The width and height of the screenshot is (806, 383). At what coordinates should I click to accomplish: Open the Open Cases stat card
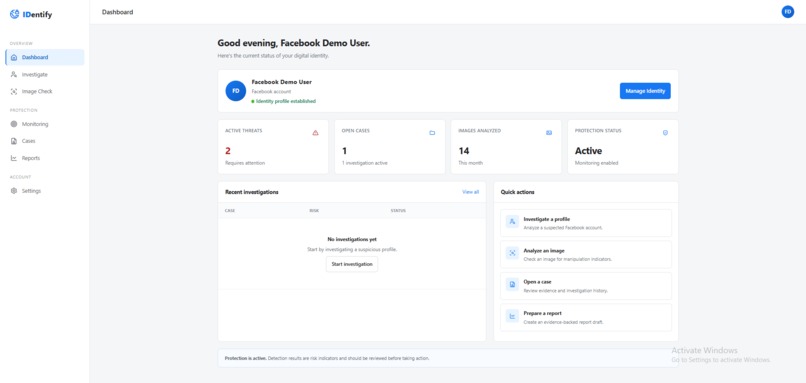click(x=390, y=147)
